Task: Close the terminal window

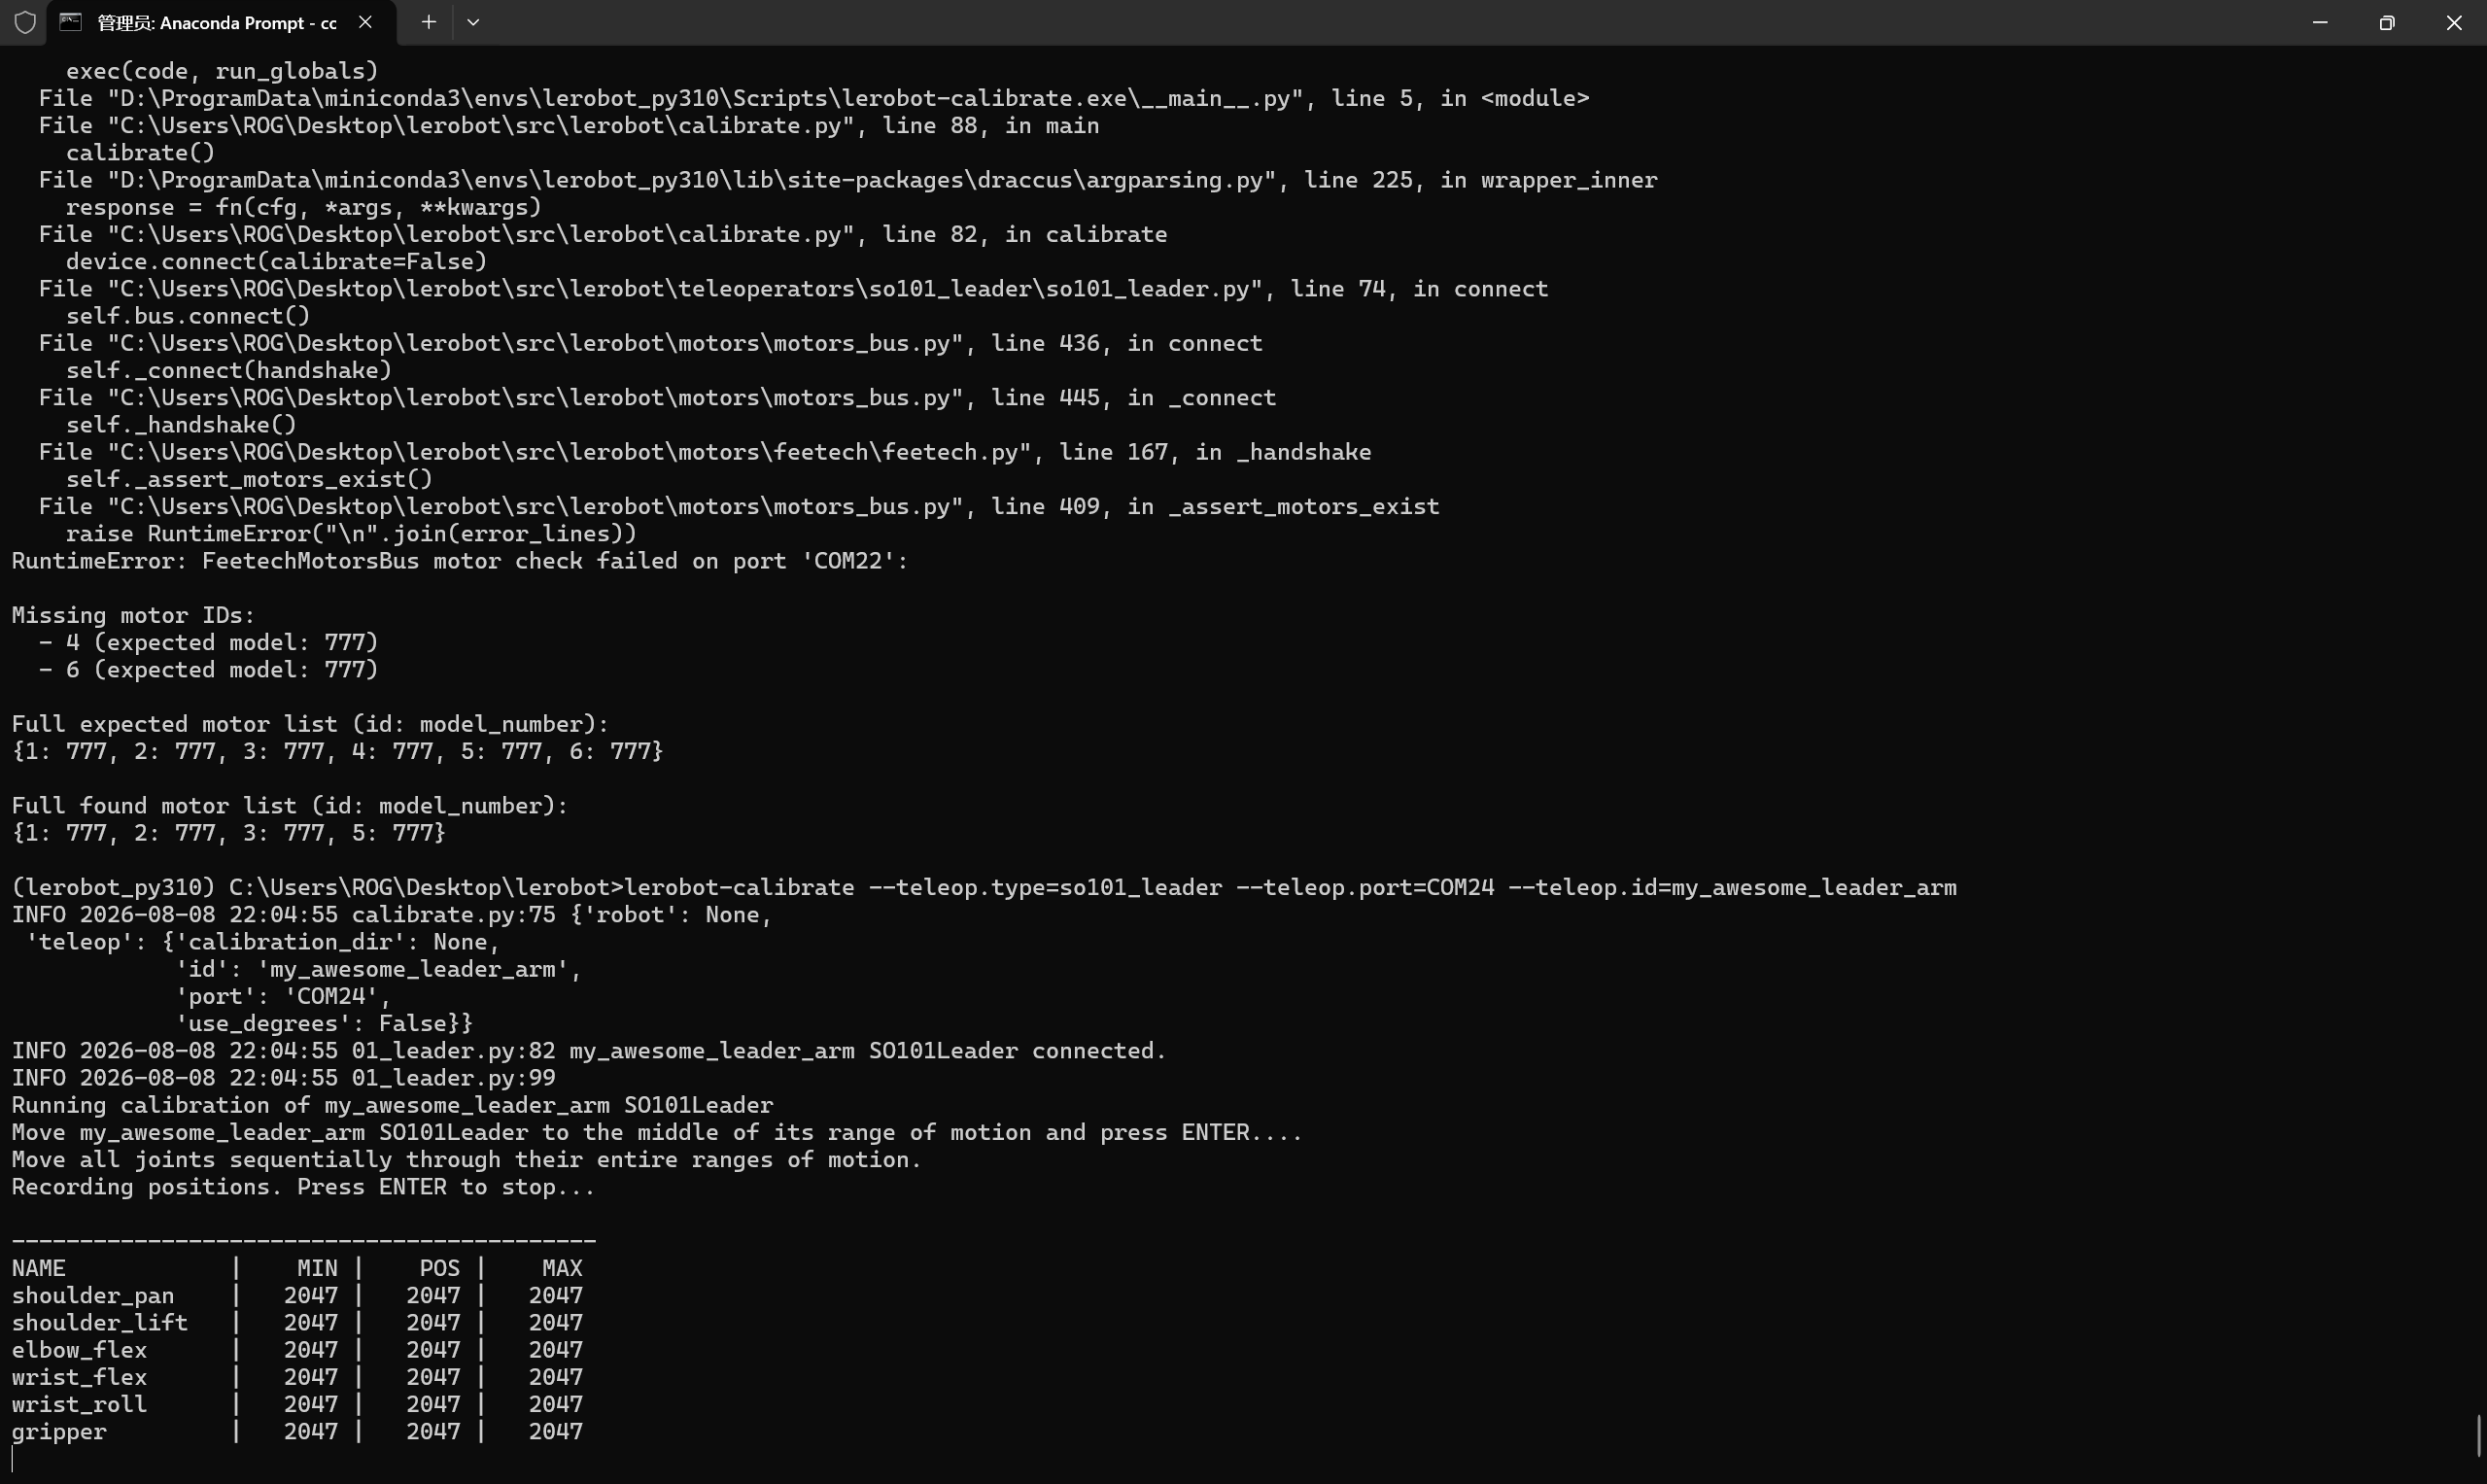Action: (x=2454, y=22)
